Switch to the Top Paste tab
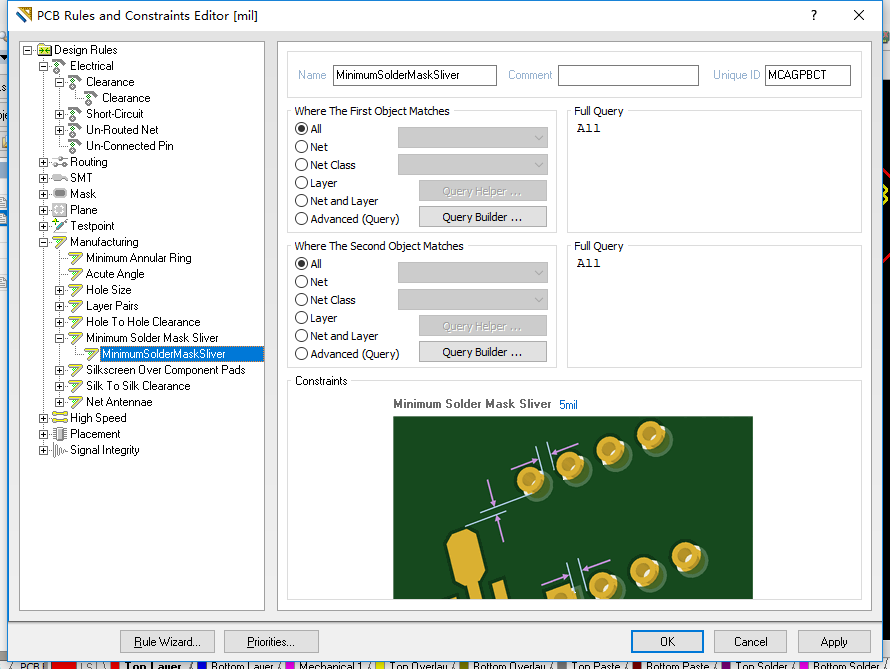Viewport: 890px width, 669px height. coord(595,666)
